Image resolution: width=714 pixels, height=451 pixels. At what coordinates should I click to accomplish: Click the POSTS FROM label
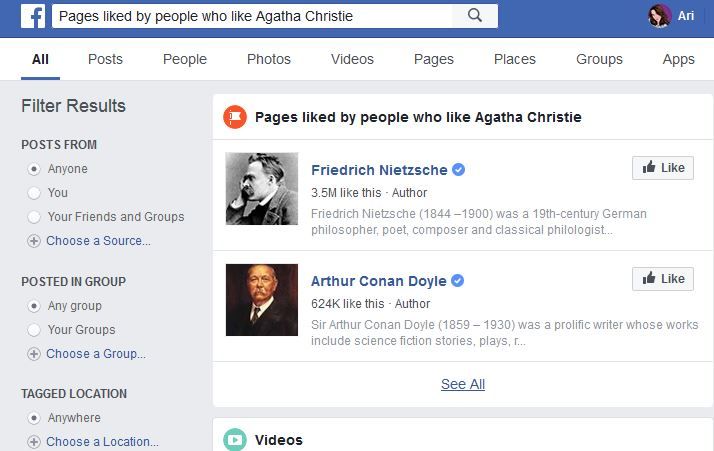point(59,145)
